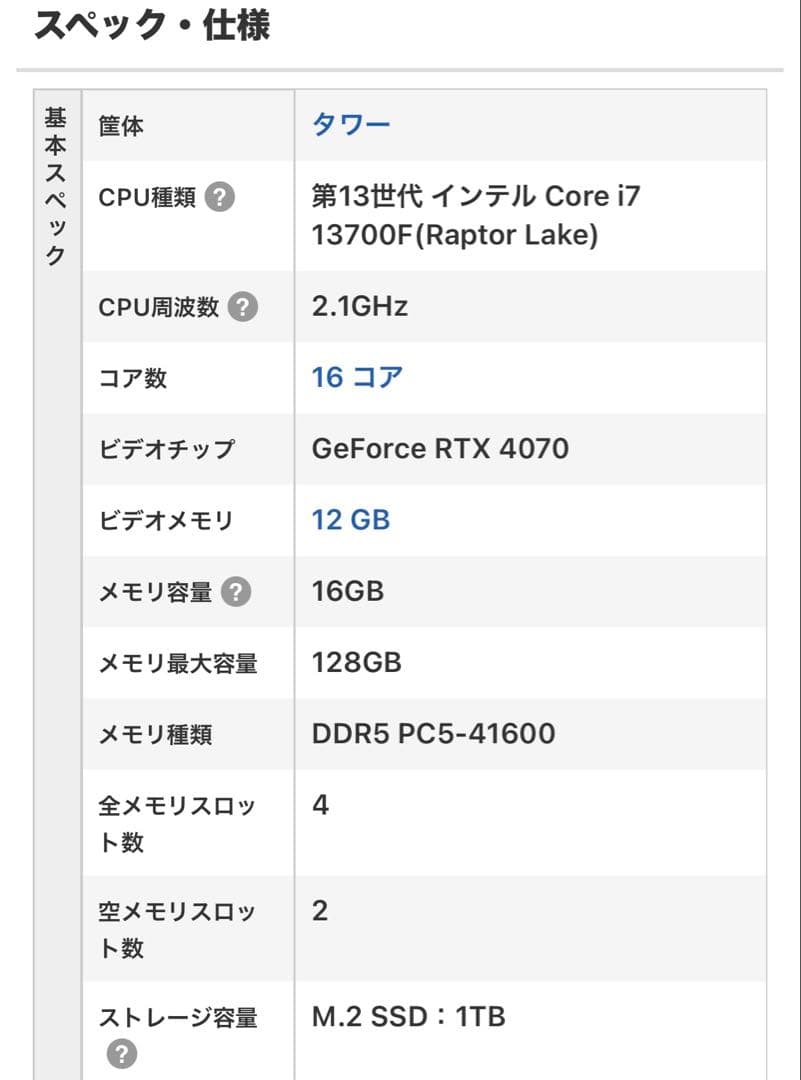Image resolution: width=801 pixels, height=1080 pixels.
Task: Click the CPU種類 row label
Action: (x=146, y=197)
